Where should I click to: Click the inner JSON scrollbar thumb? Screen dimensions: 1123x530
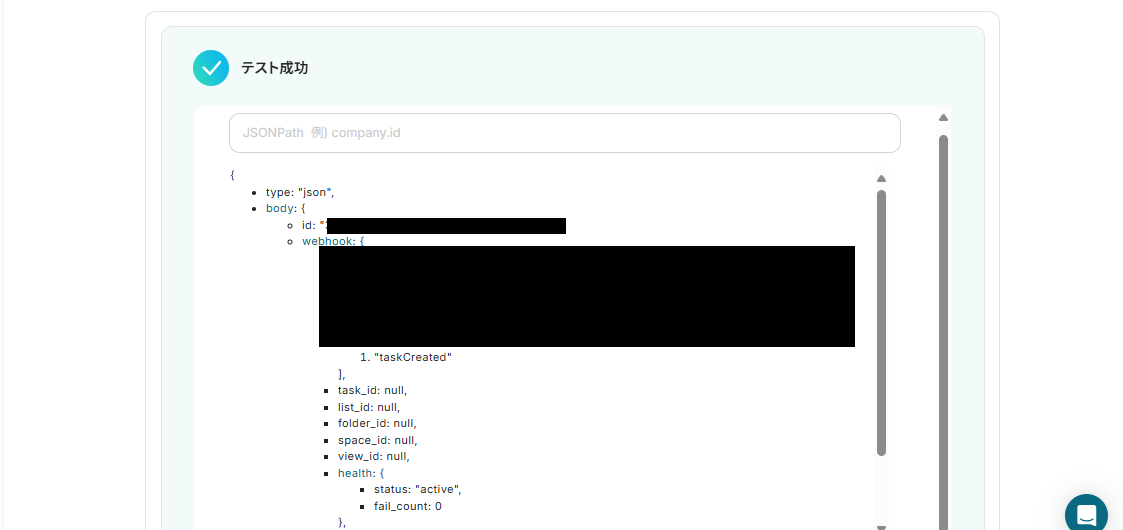pos(882,322)
